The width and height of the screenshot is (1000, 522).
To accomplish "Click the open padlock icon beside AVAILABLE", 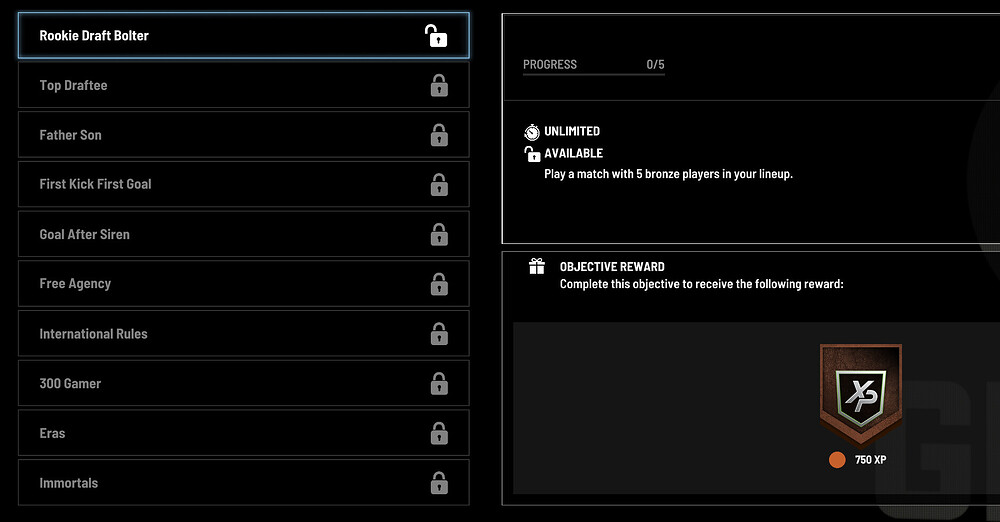I will (532, 154).
